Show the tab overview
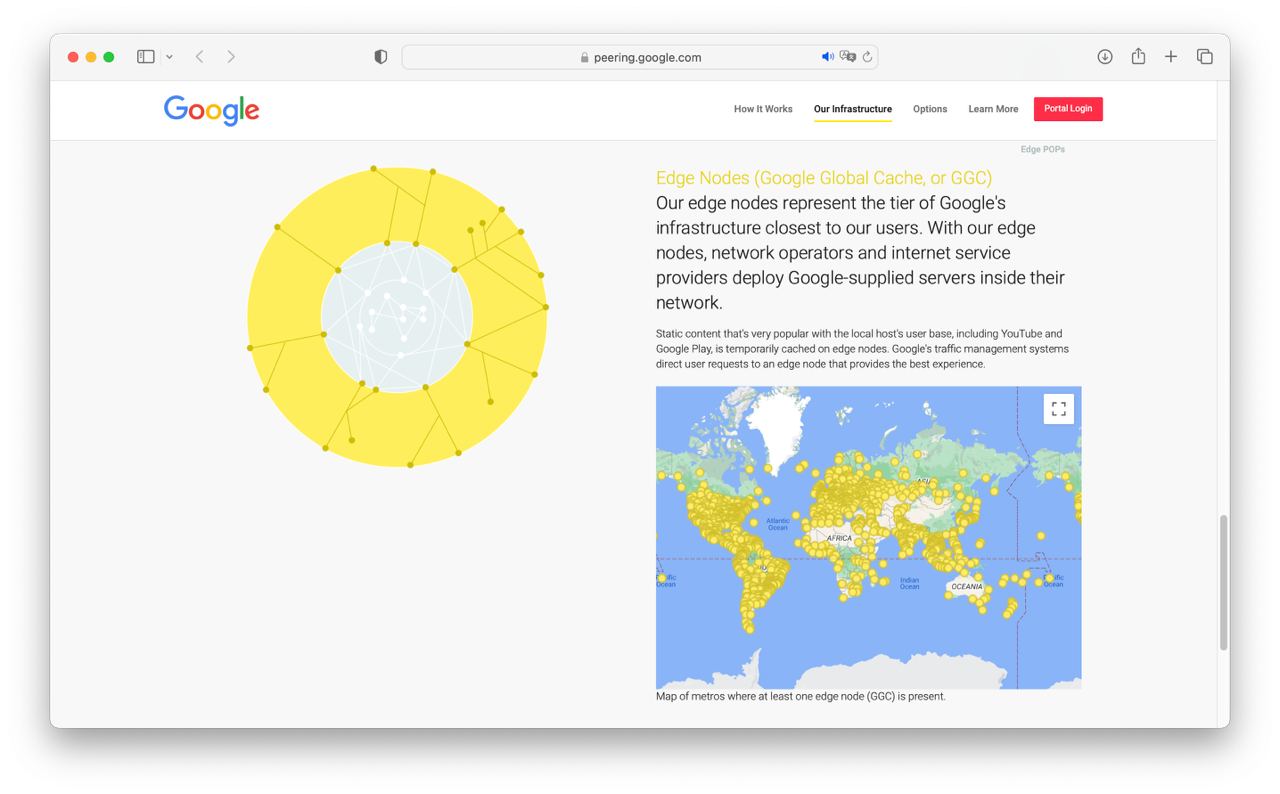Image resolution: width=1280 pixels, height=794 pixels. 1205,57
